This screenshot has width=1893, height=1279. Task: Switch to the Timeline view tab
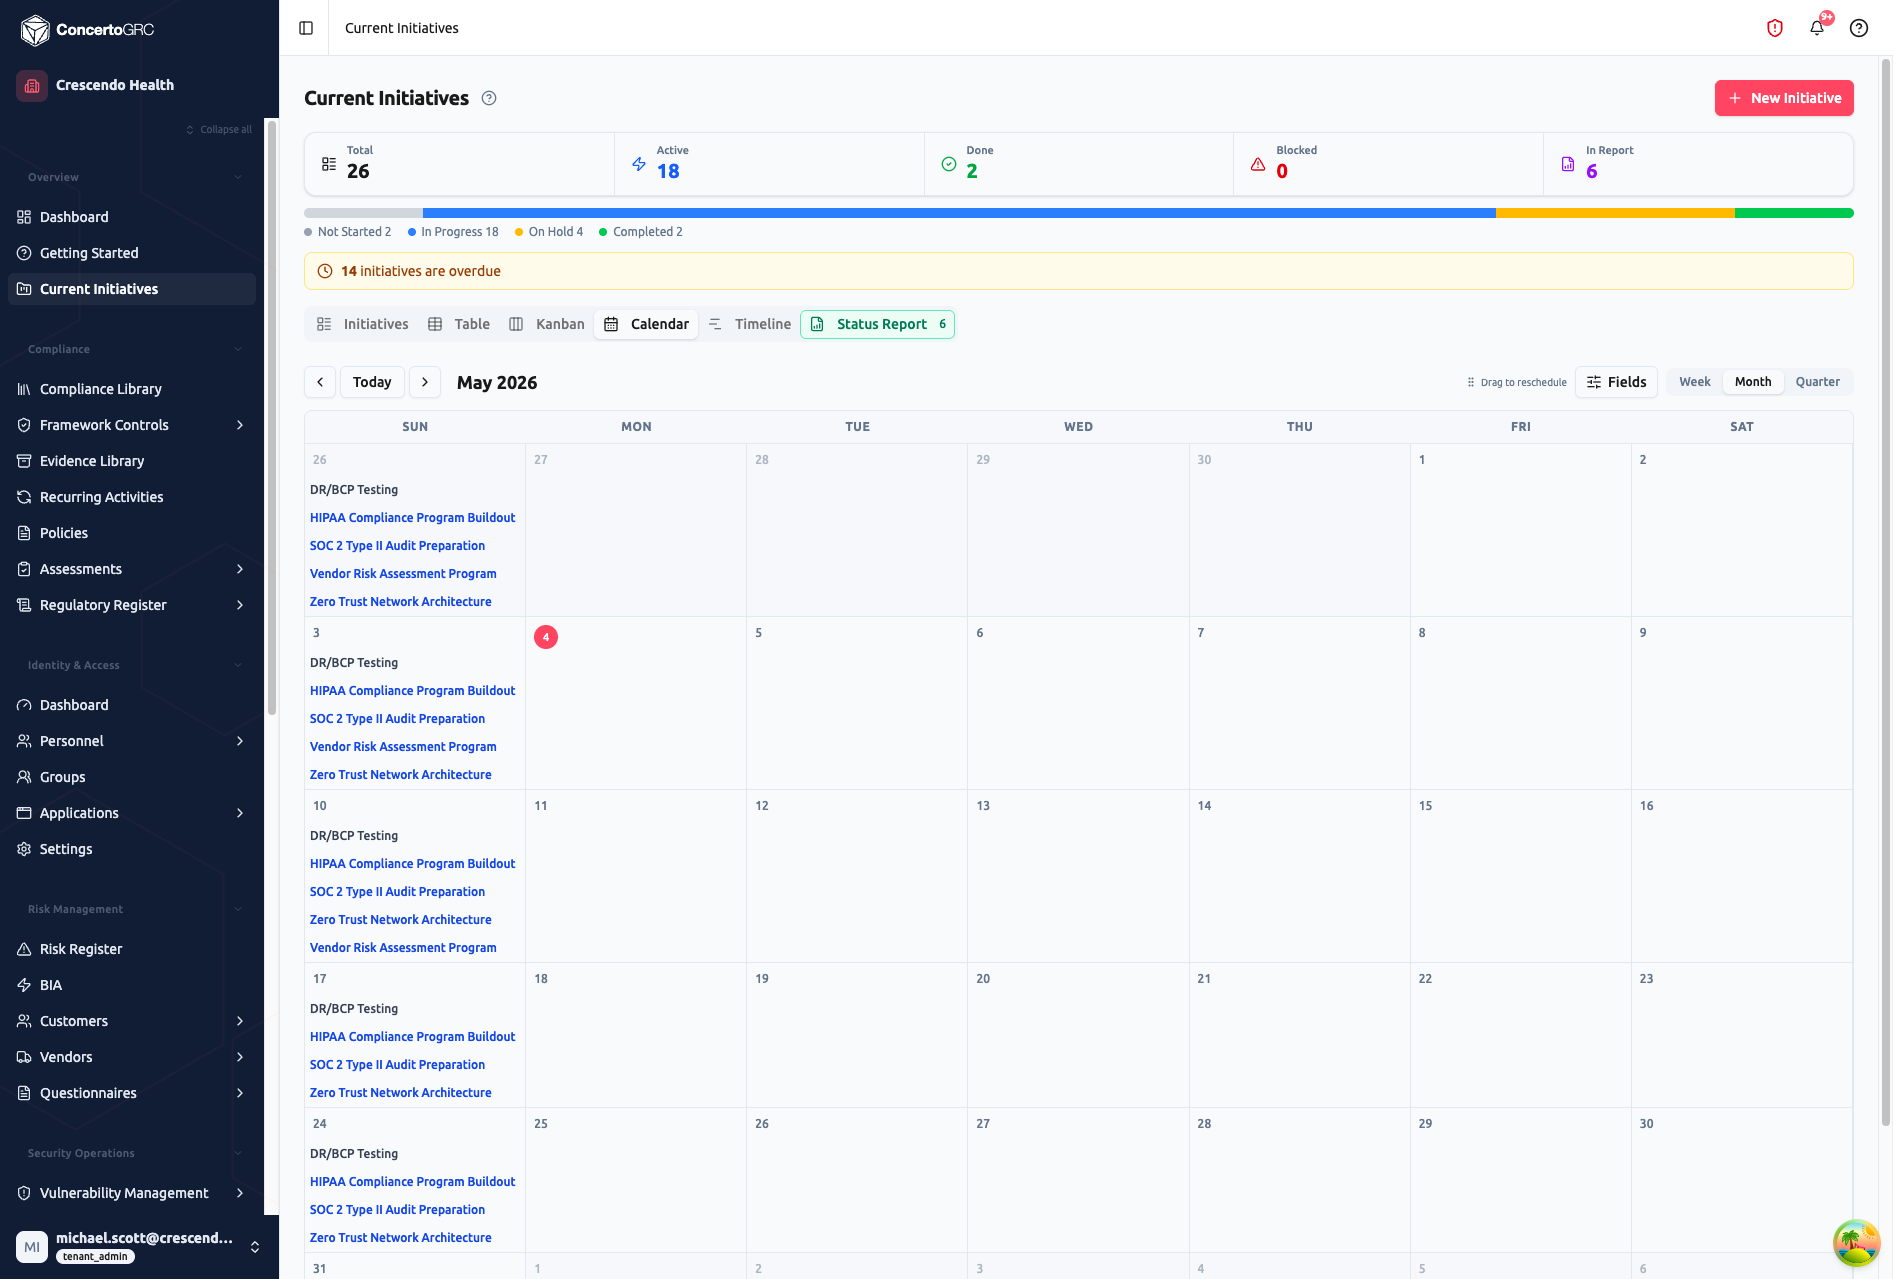point(750,324)
